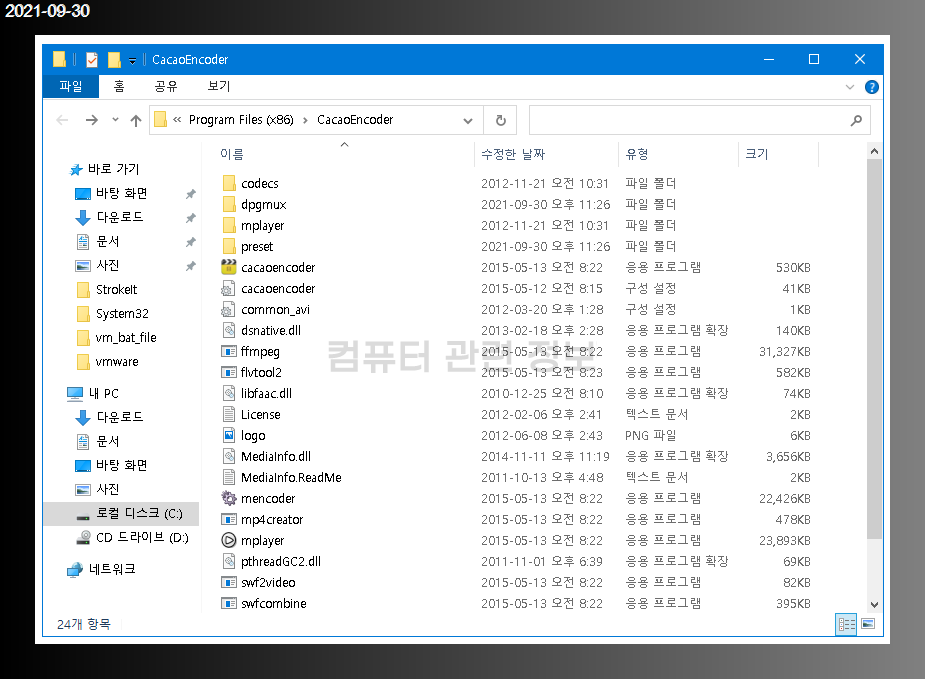
Task: Select 네트워크 in navigation pane
Action: tap(112, 569)
